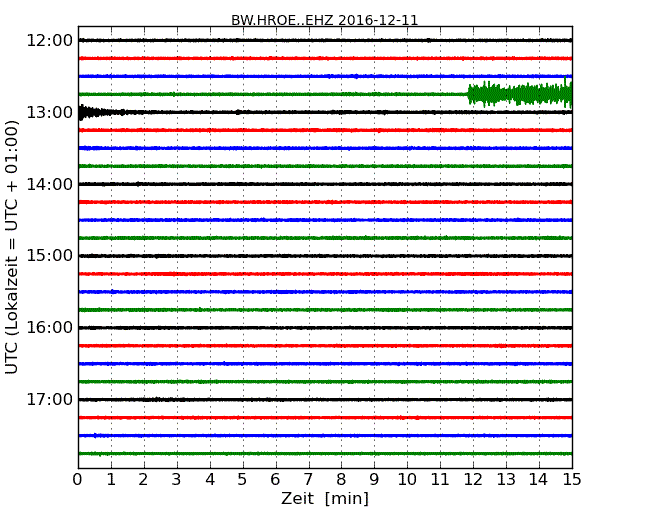Click the 12 tick label on minute axis
The height and width of the screenshot is (520, 650).
pos(473,480)
